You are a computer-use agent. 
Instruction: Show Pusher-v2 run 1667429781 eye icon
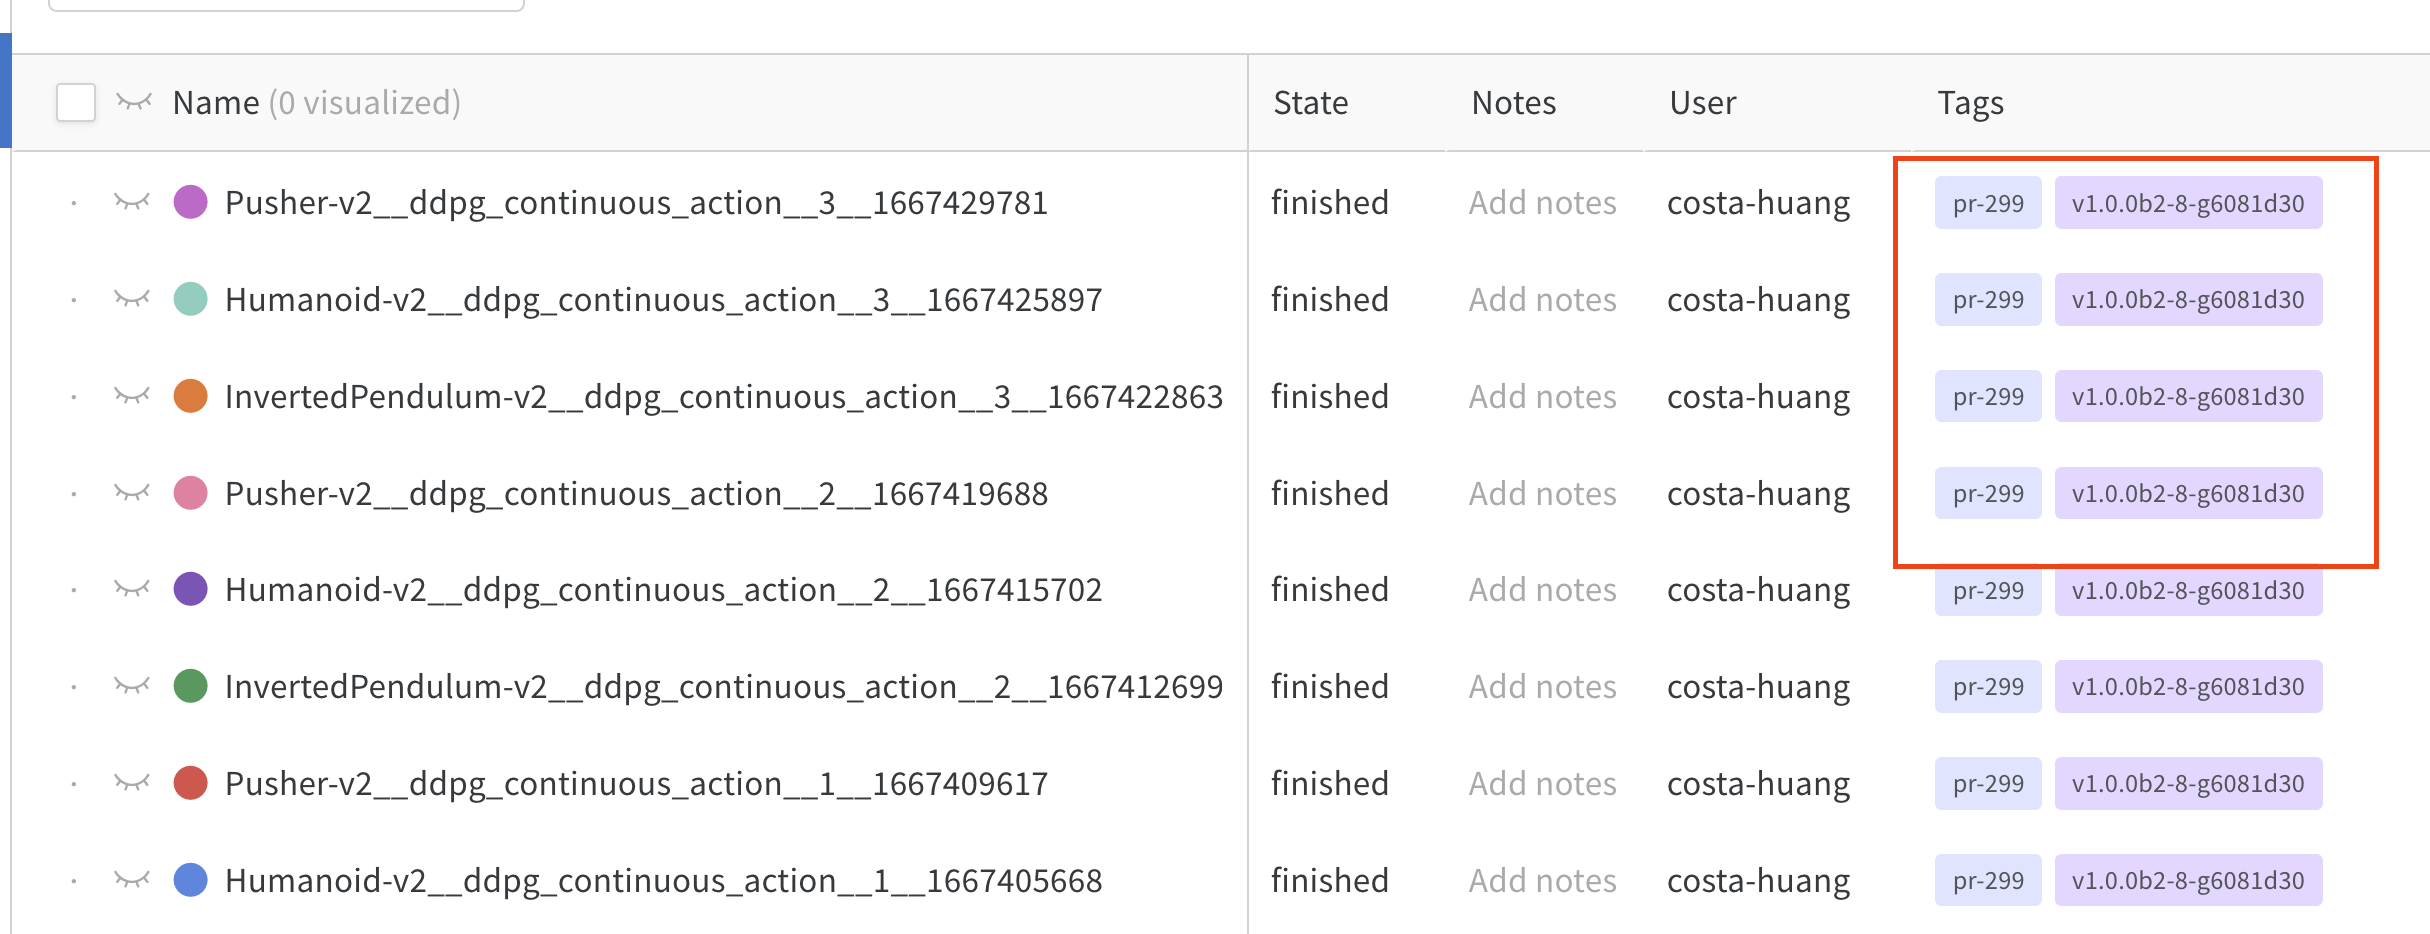click(132, 202)
